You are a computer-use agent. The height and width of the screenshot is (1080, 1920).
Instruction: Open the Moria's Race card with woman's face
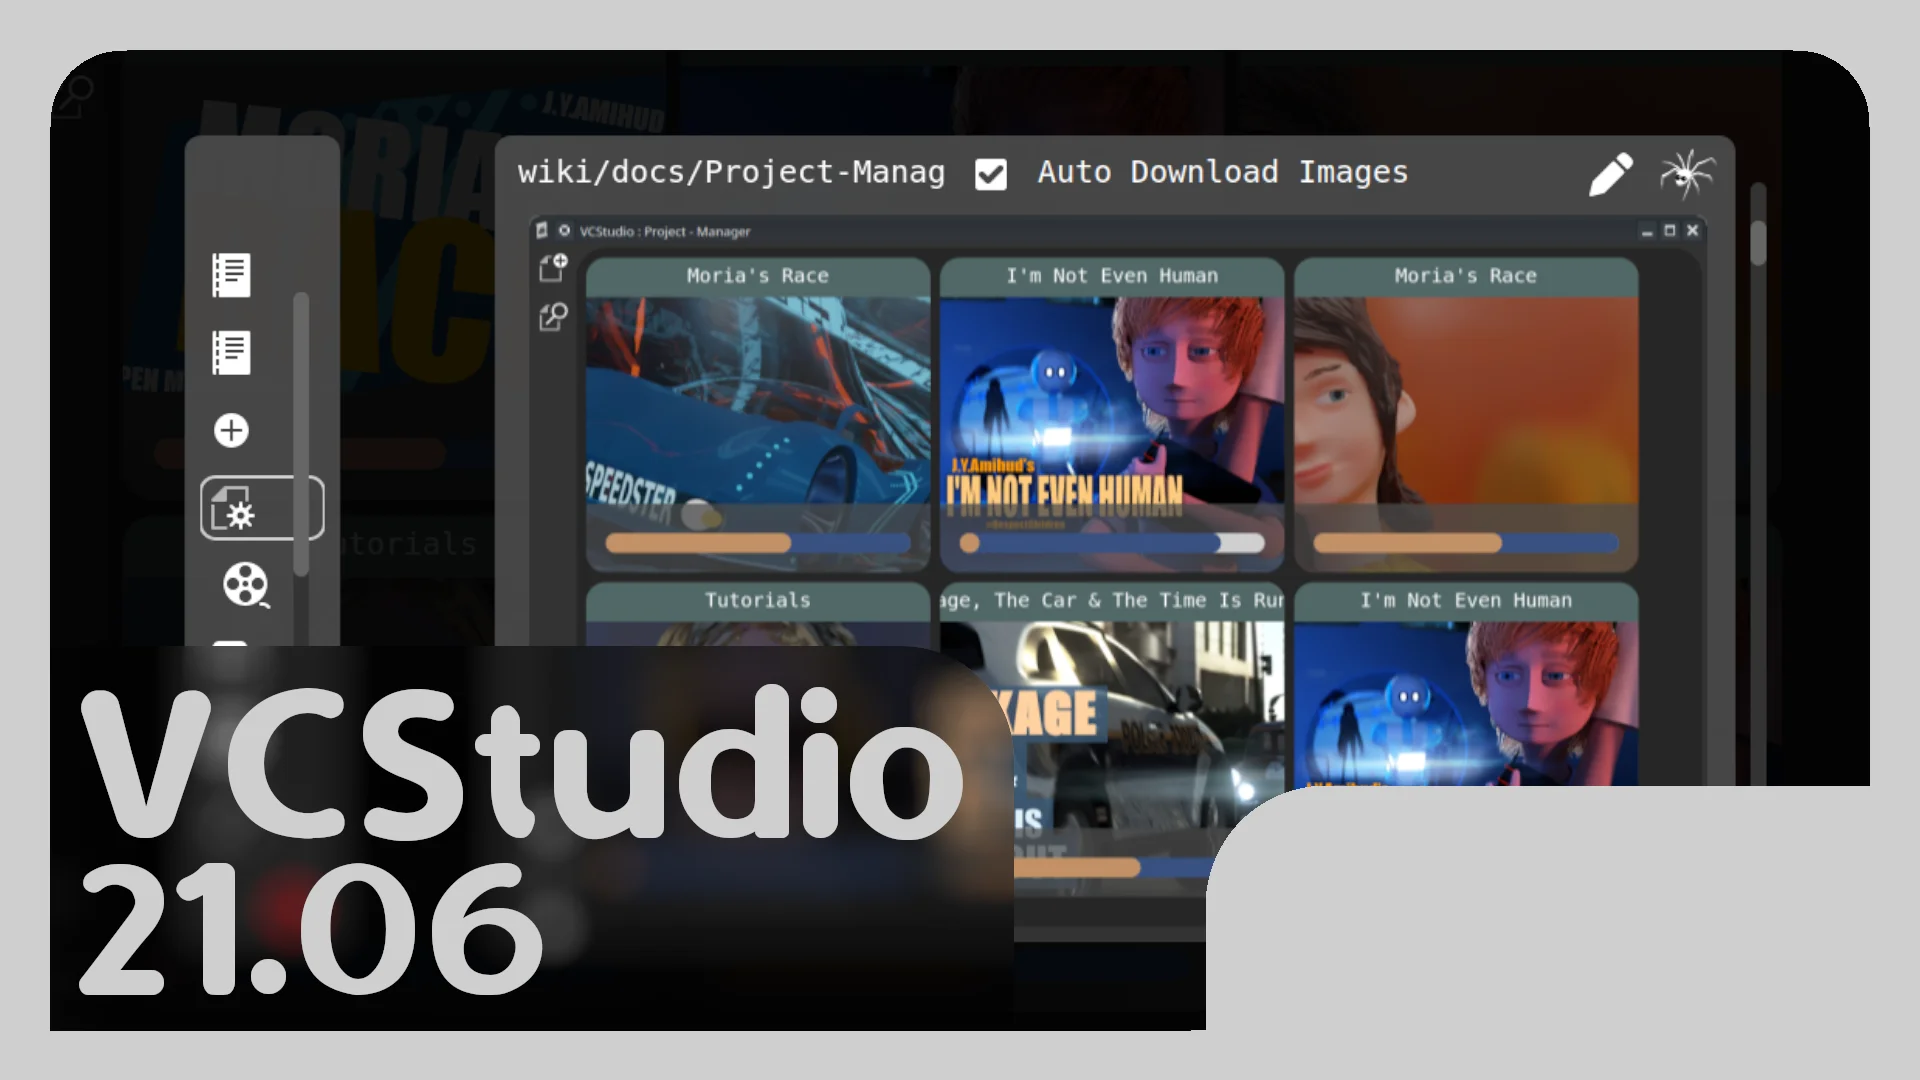pyautogui.click(x=1466, y=415)
